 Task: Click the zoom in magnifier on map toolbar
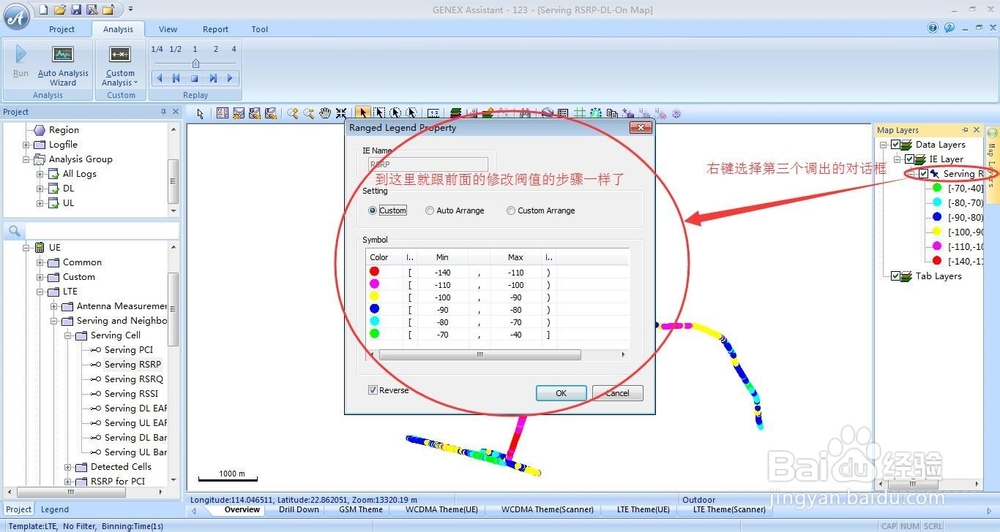(292, 113)
